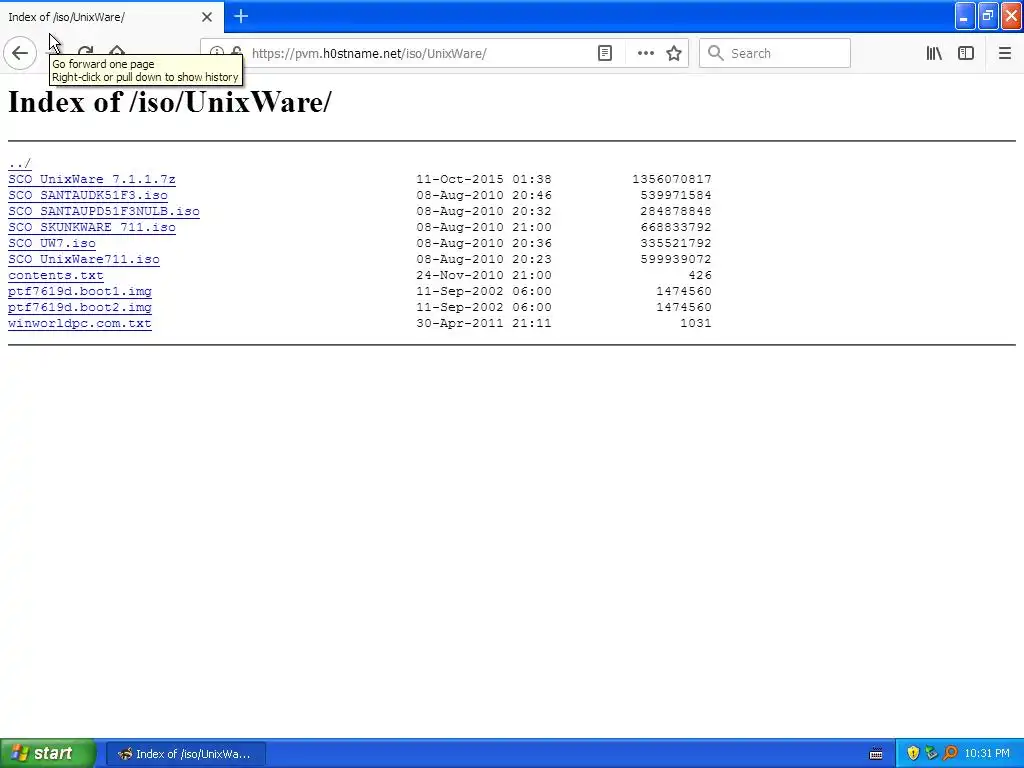The image size is (1024, 768).
Task: Toggle reader view icon
Action: click(605, 53)
